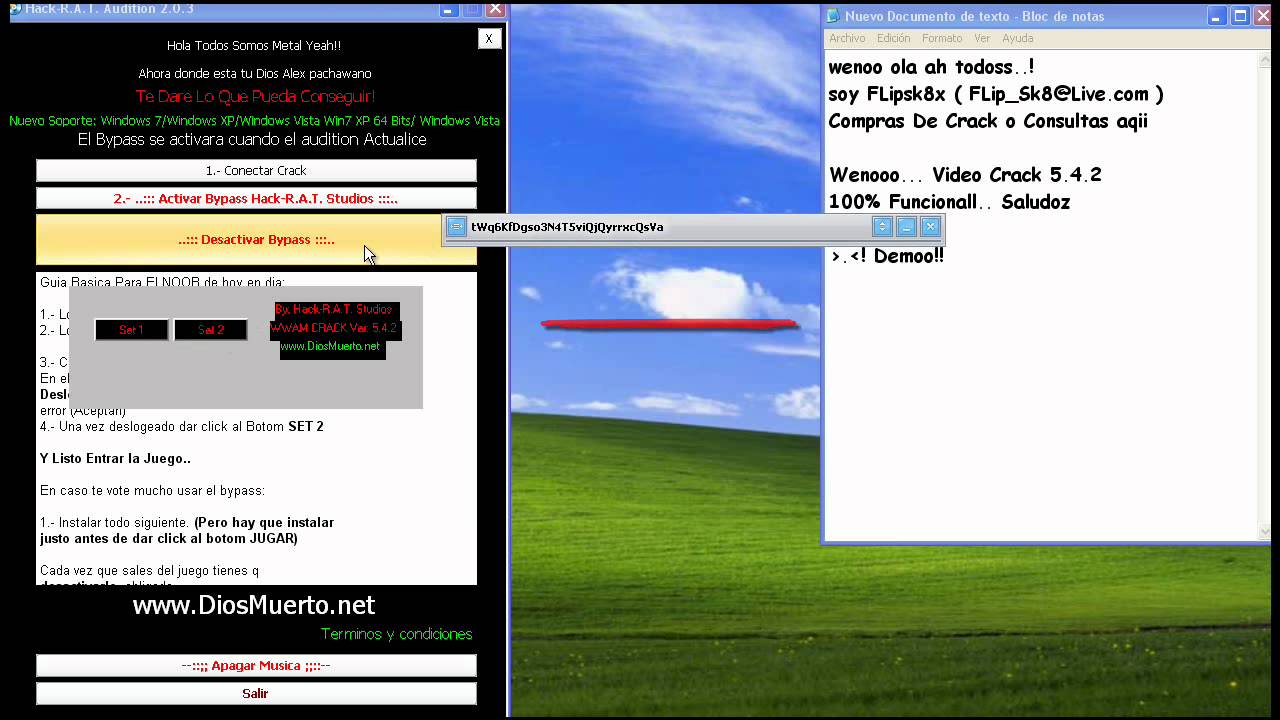Click the 'Te Dare Lo Que Pueda Conseguir!' text
Viewport: 1280px width, 720px height.
[x=255, y=97]
